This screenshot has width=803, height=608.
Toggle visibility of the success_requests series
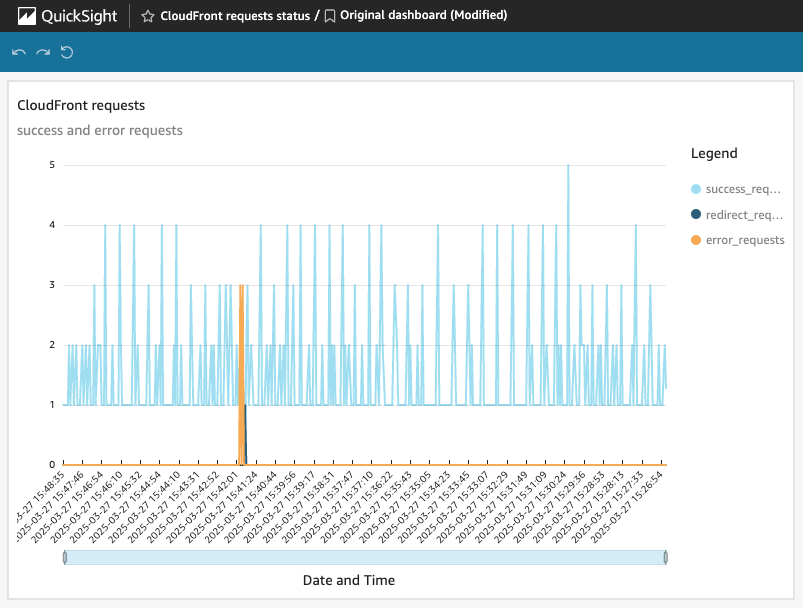(745, 188)
